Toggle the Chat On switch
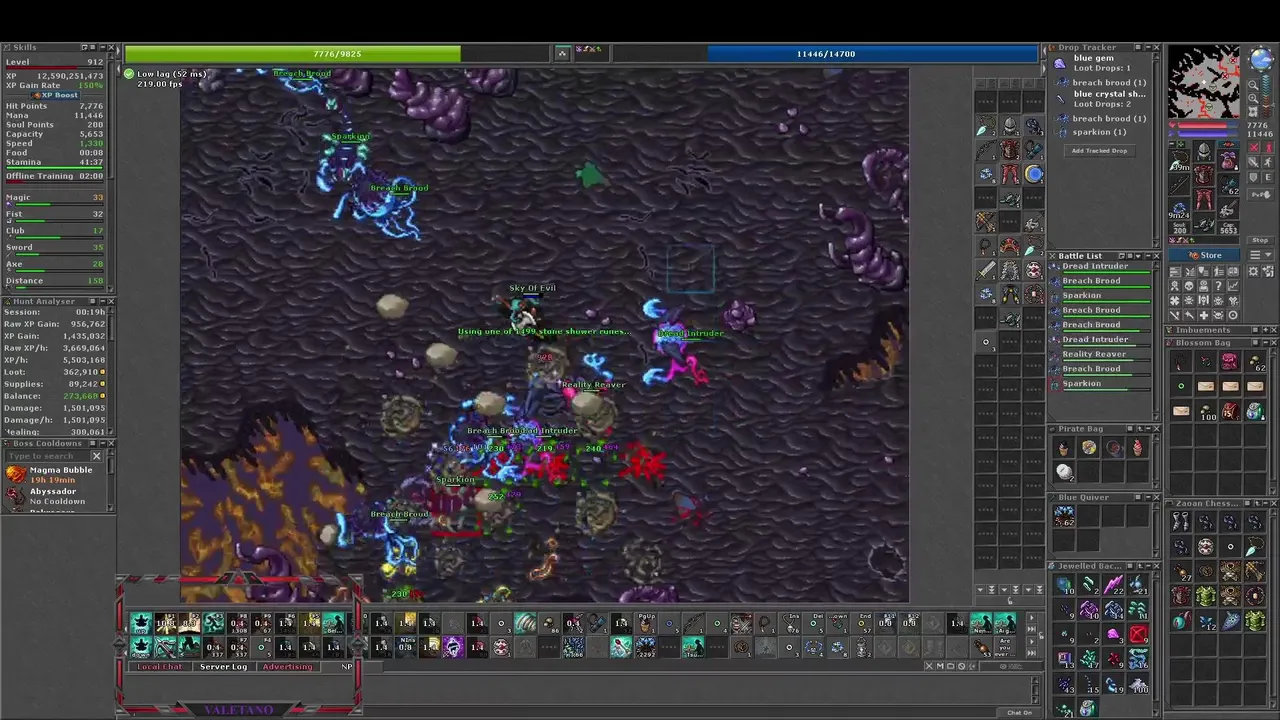Image resolution: width=1280 pixels, height=720 pixels. [x=1019, y=712]
